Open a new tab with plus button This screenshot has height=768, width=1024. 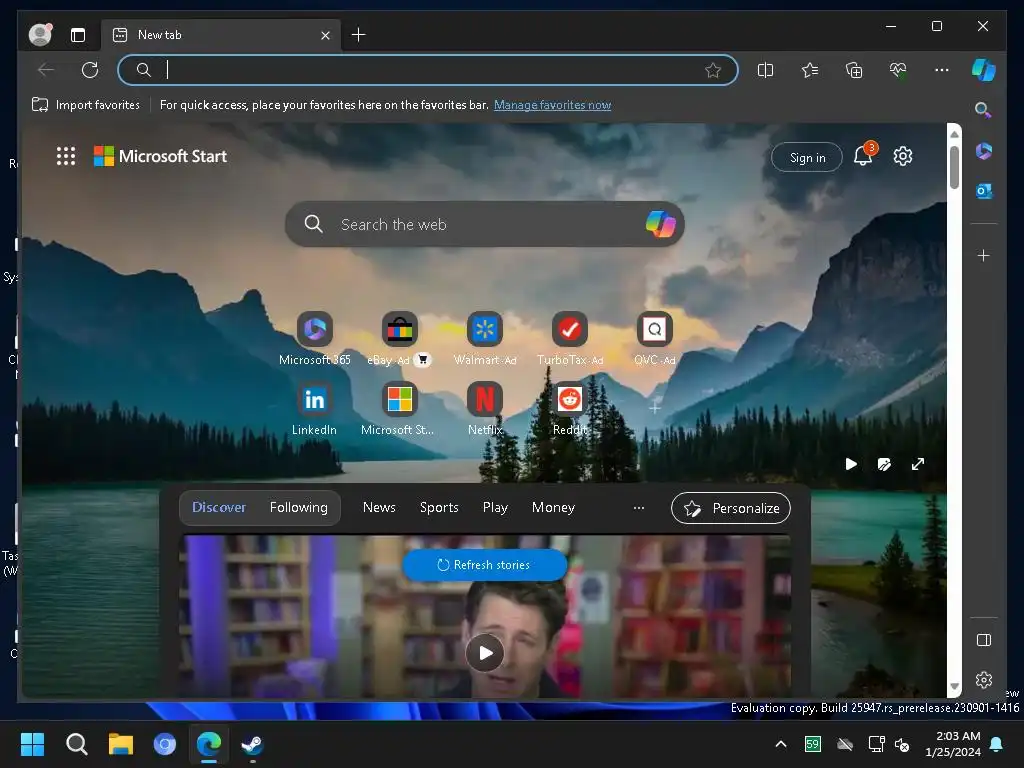359,35
